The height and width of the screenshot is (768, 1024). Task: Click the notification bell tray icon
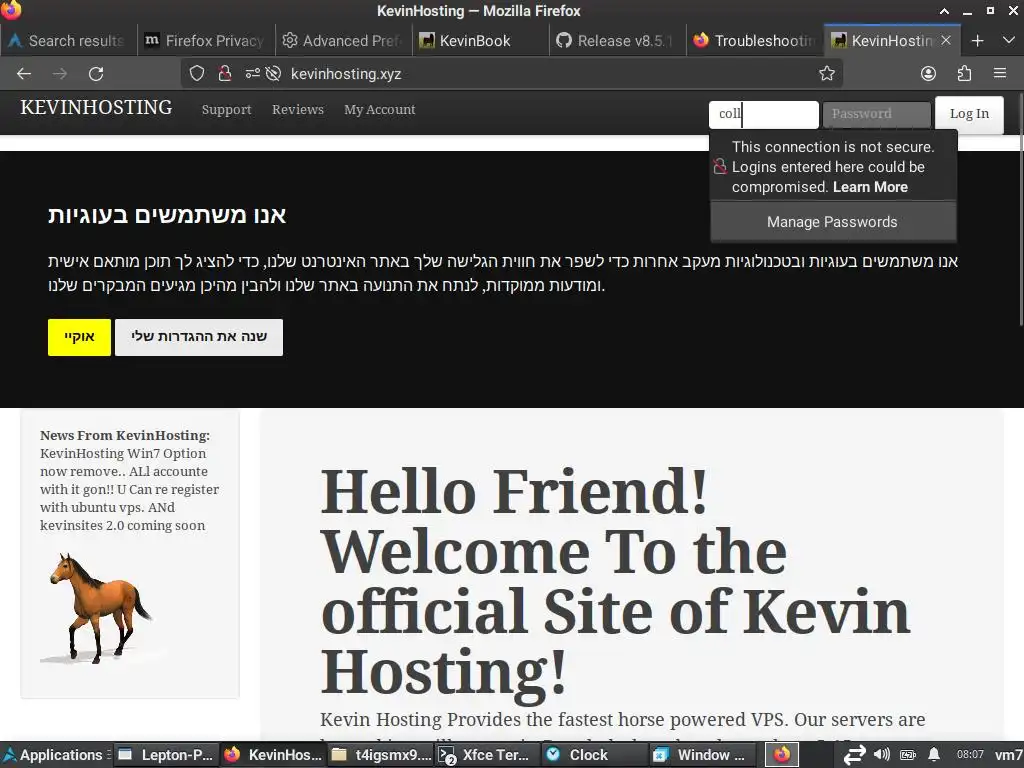click(x=935, y=755)
